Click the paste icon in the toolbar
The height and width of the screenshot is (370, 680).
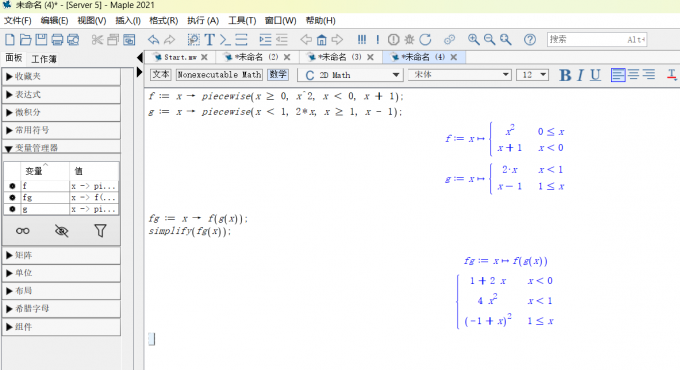(129, 40)
